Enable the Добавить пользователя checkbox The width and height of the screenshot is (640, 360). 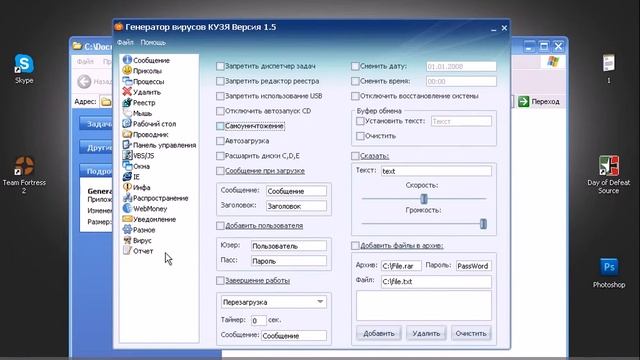pyautogui.click(x=220, y=226)
